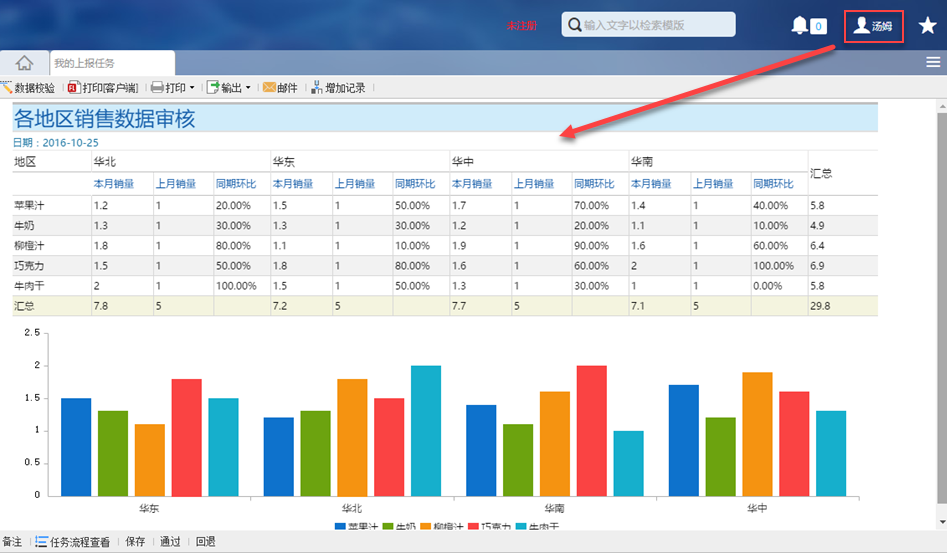Click the 回退 button
This screenshot has height=553, width=947.
206,542
